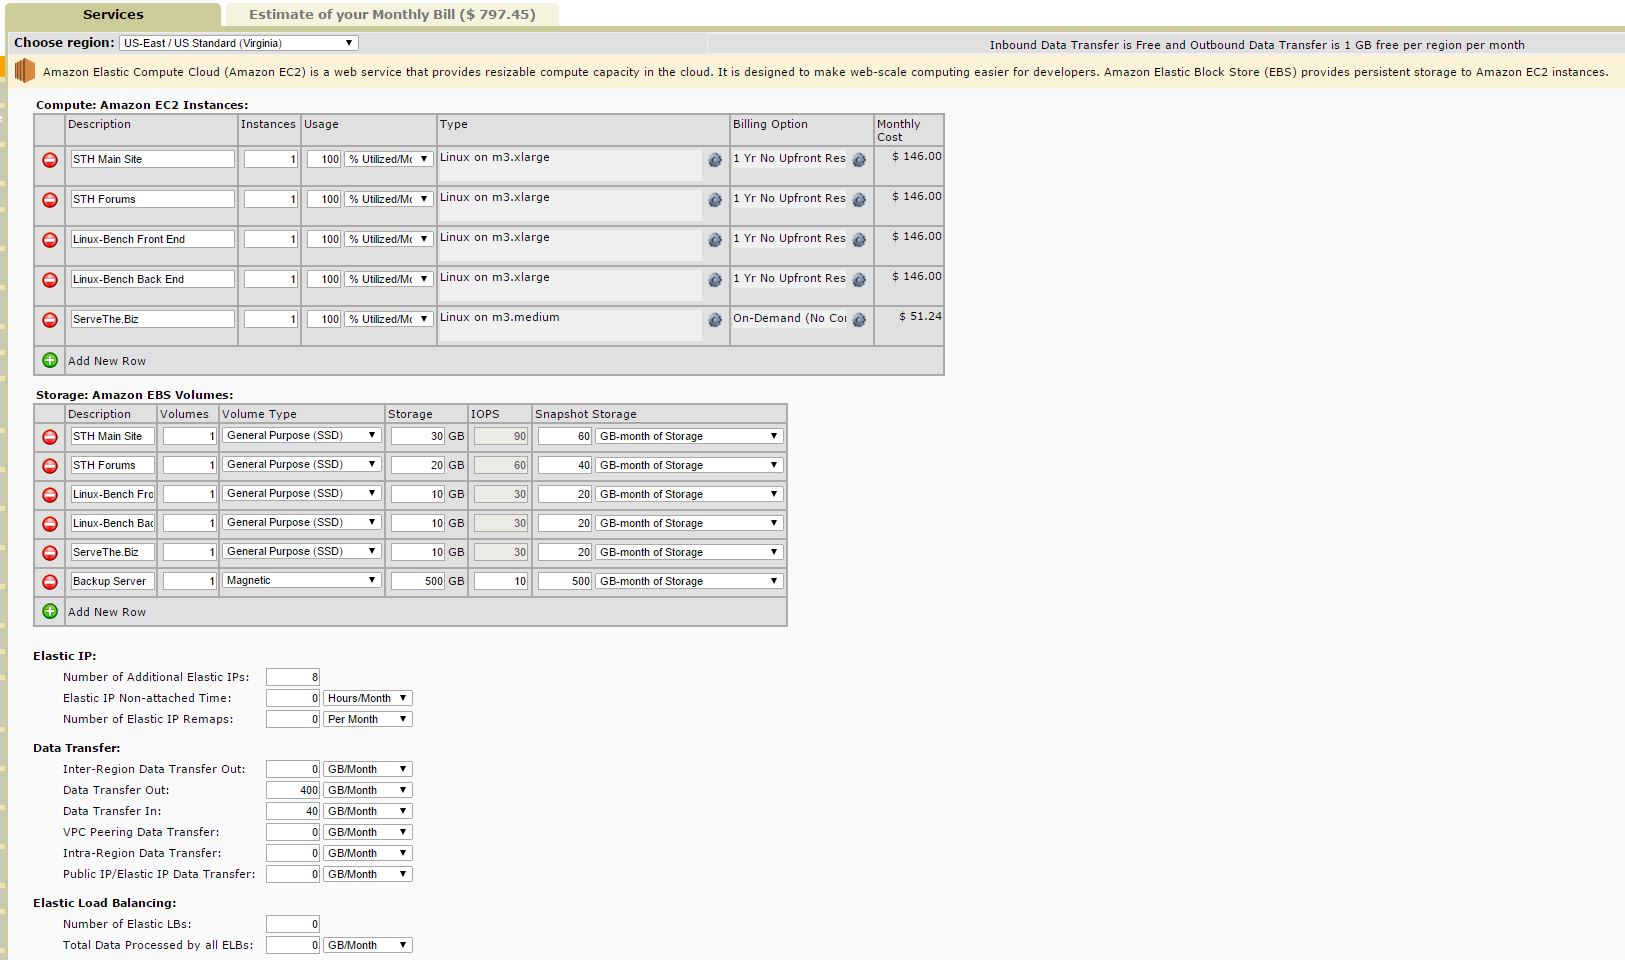Delete the Linux-Bench Bac EBS volume row
The width and height of the screenshot is (1625, 960).
click(50, 524)
